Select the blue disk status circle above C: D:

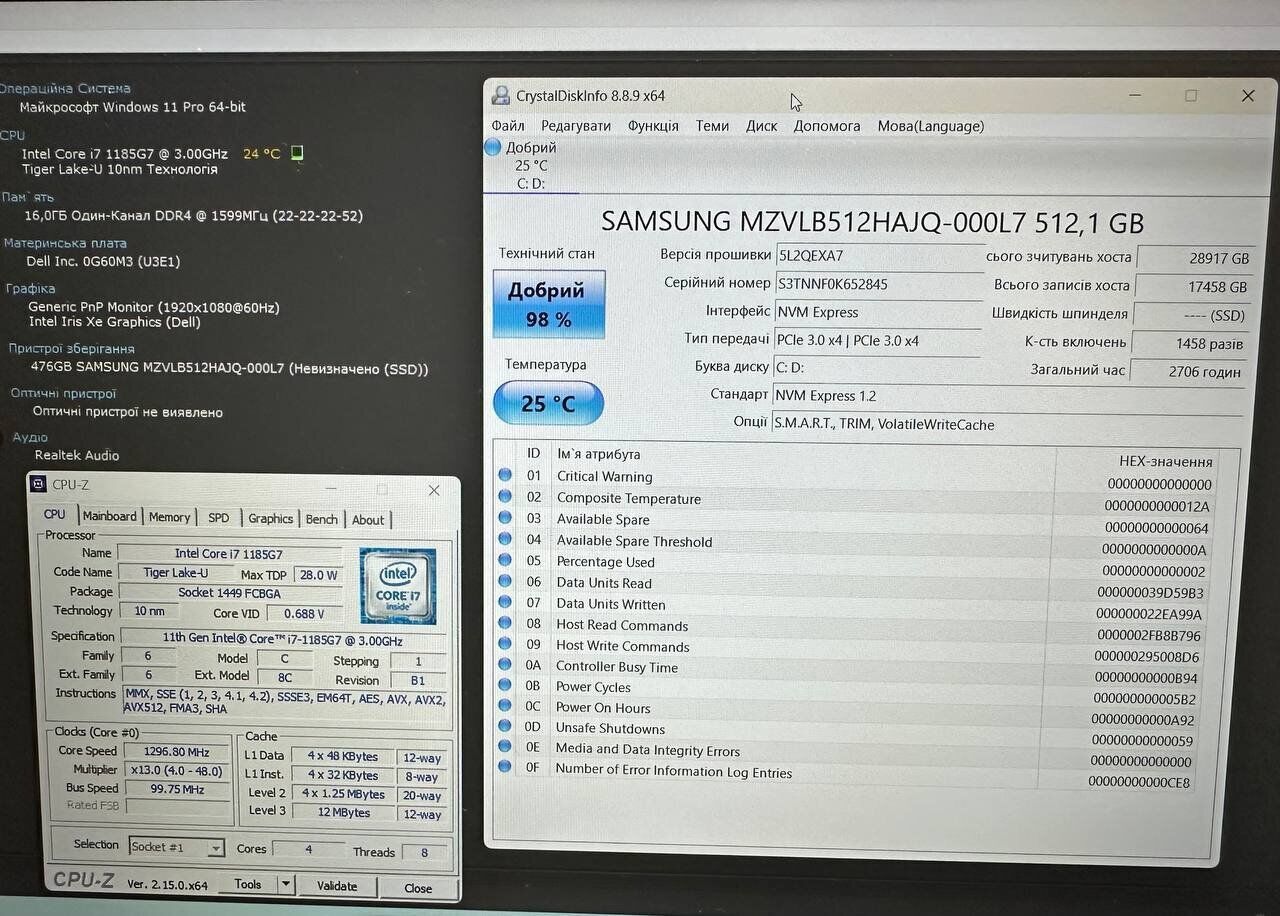coord(492,148)
